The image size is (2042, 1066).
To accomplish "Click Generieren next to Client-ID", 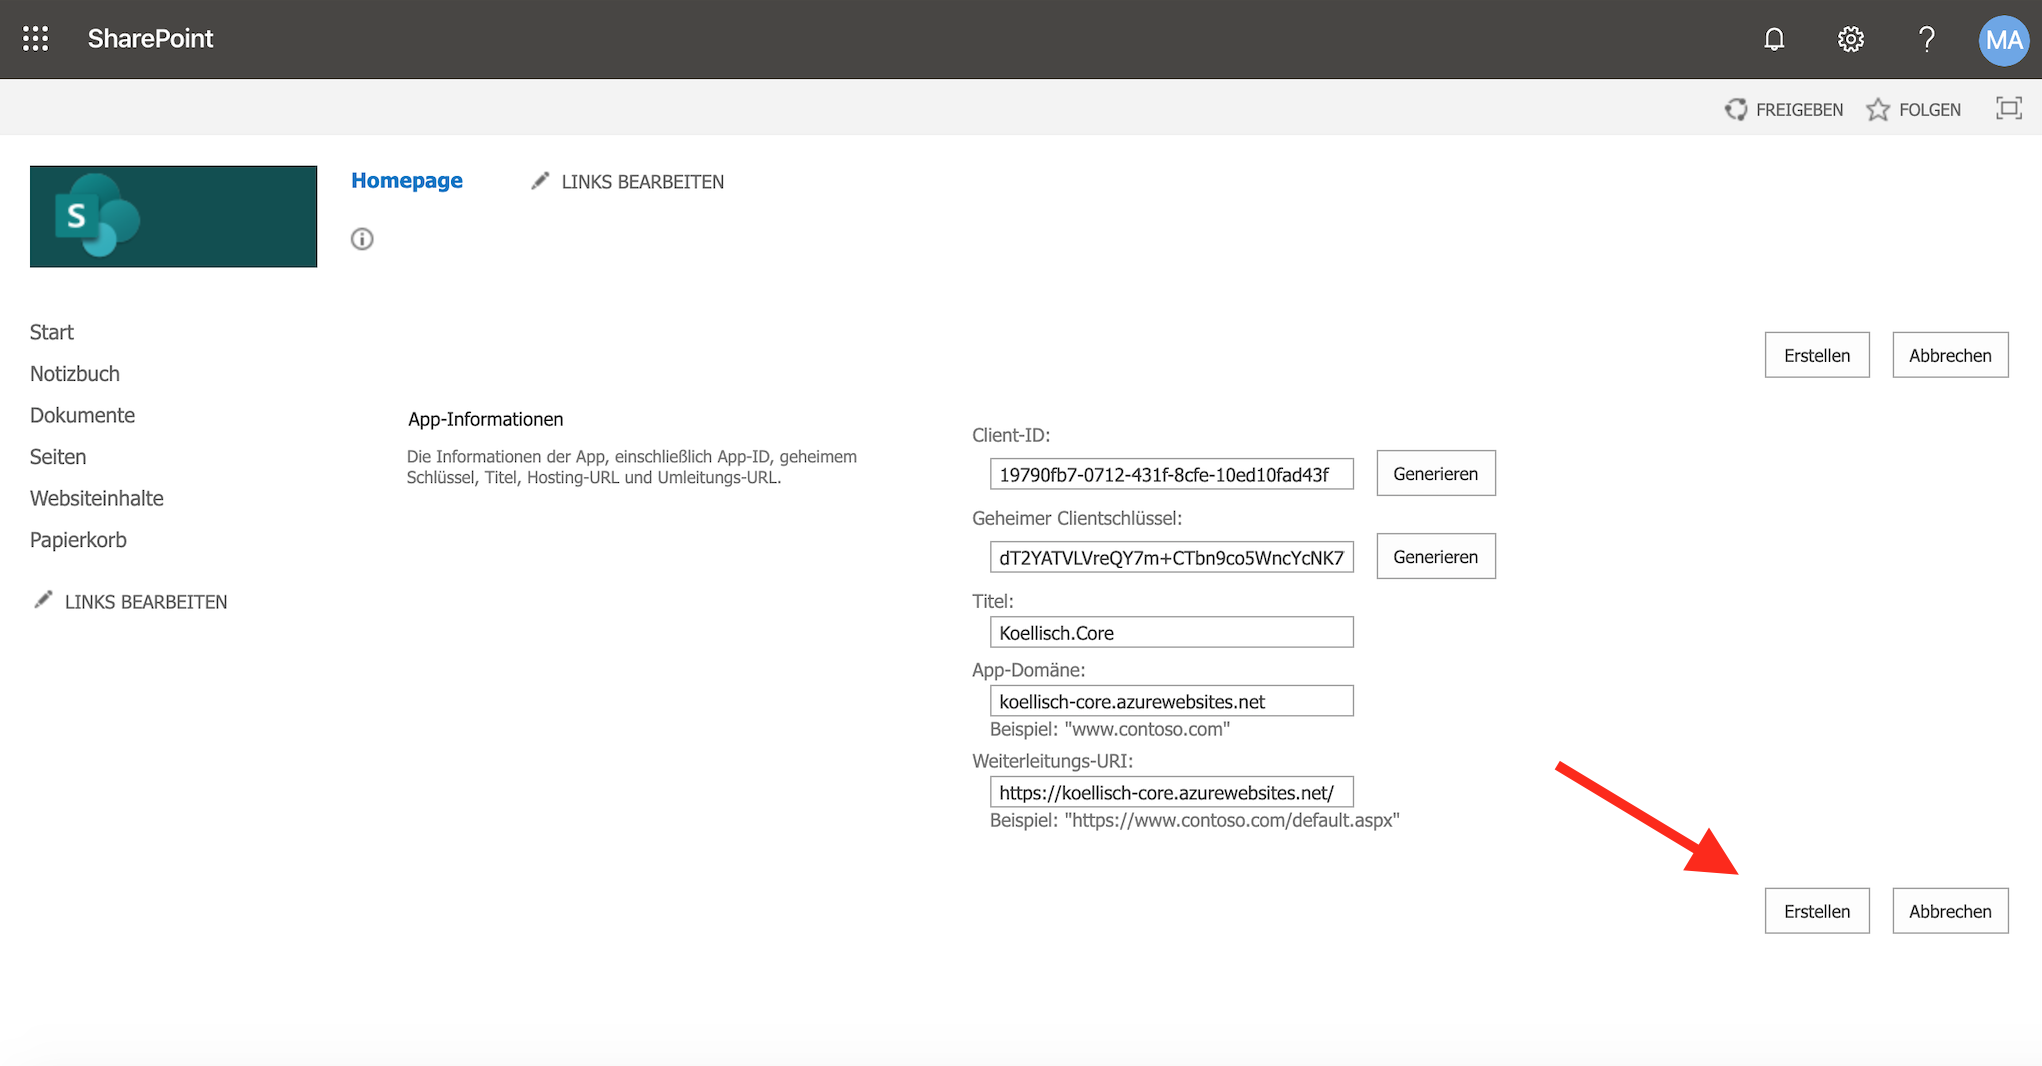I will pyautogui.click(x=1436, y=473).
